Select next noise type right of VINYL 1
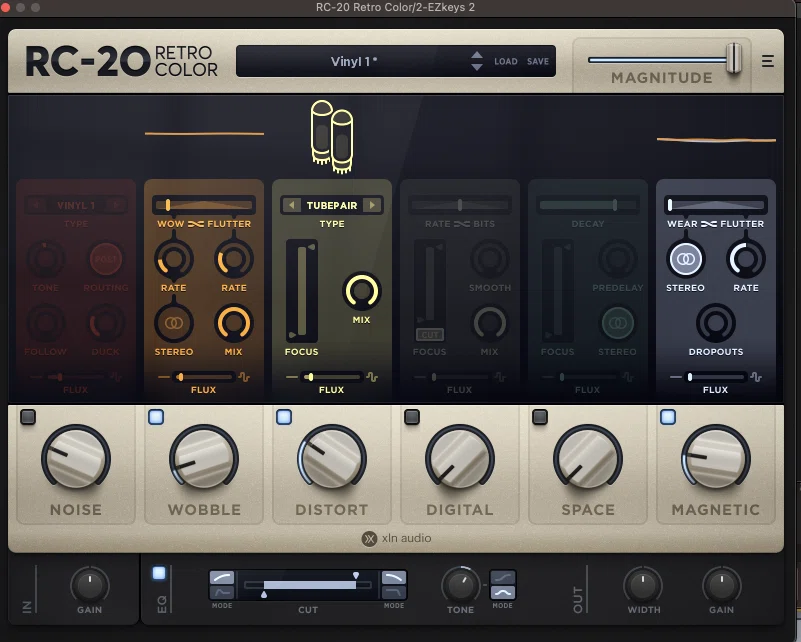801x642 pixels. [116, 205]
